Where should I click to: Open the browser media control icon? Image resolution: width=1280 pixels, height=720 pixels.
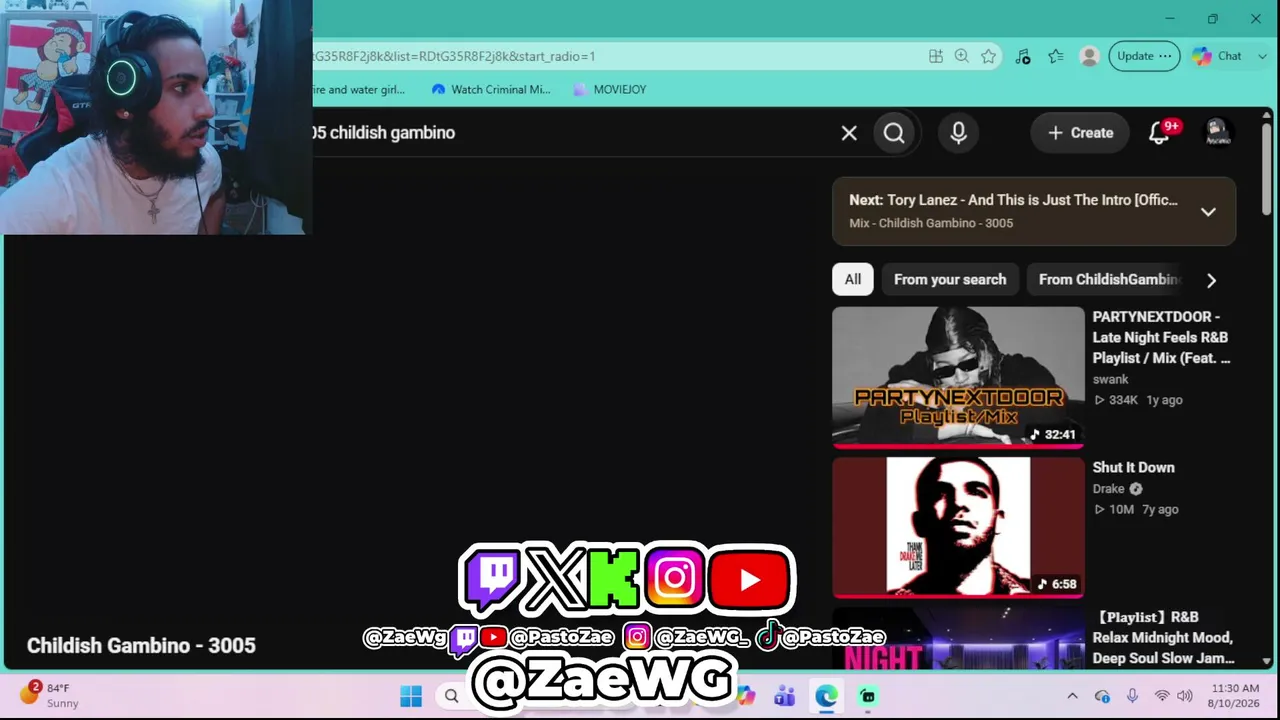pos(1023,56)
